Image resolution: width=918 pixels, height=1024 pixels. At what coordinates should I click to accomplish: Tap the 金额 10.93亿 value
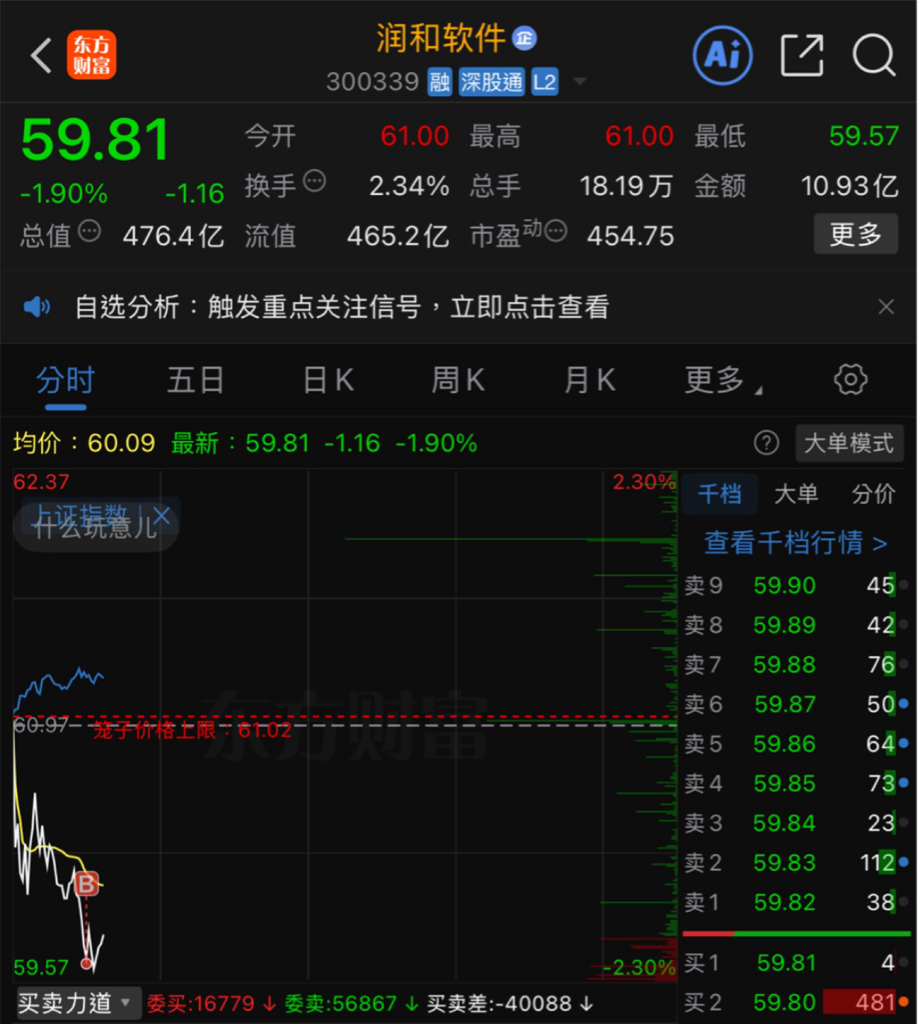849,186
